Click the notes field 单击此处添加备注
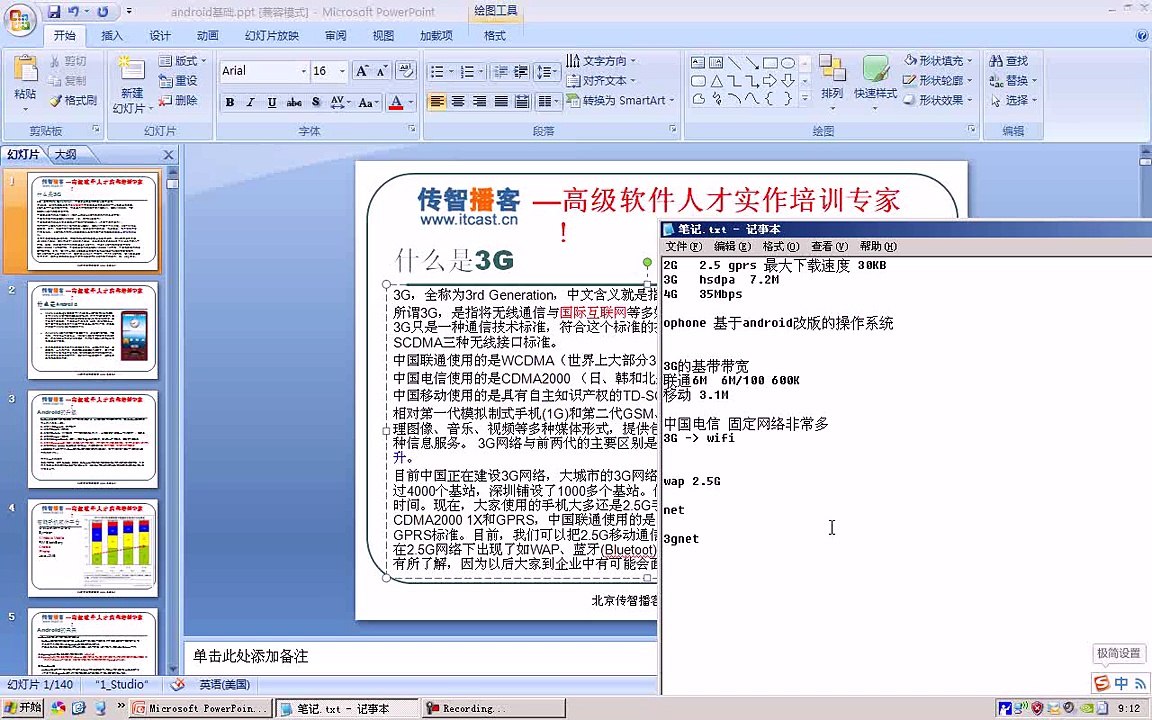Screen dimensions: 1152x720 coord(420,656)
